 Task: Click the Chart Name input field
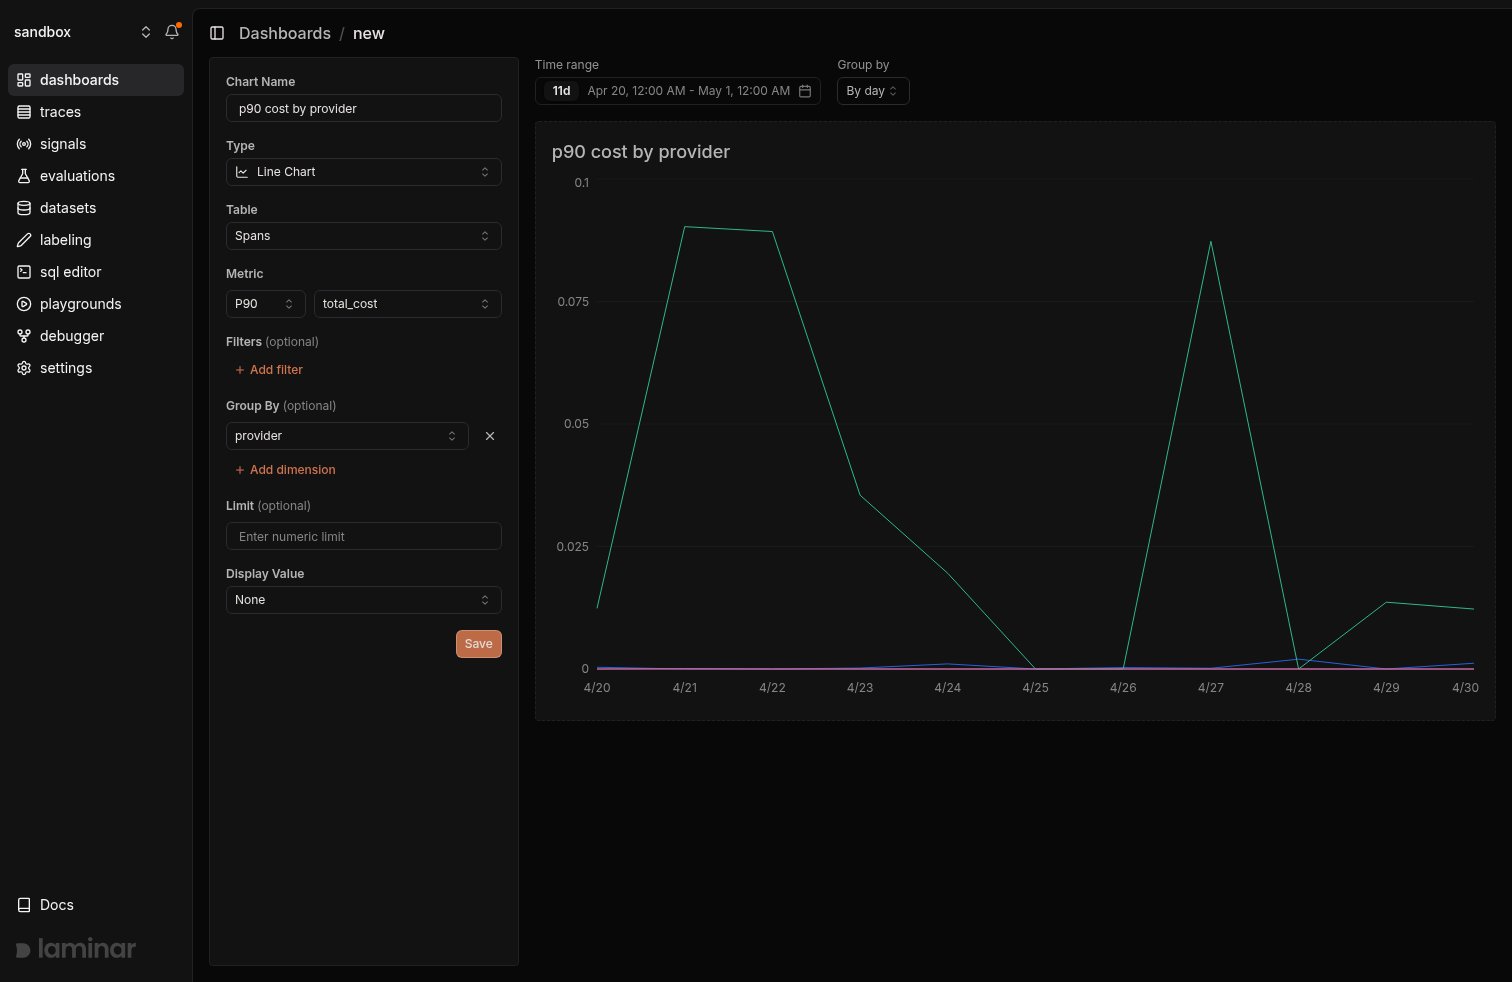click(x=364, y=108)
